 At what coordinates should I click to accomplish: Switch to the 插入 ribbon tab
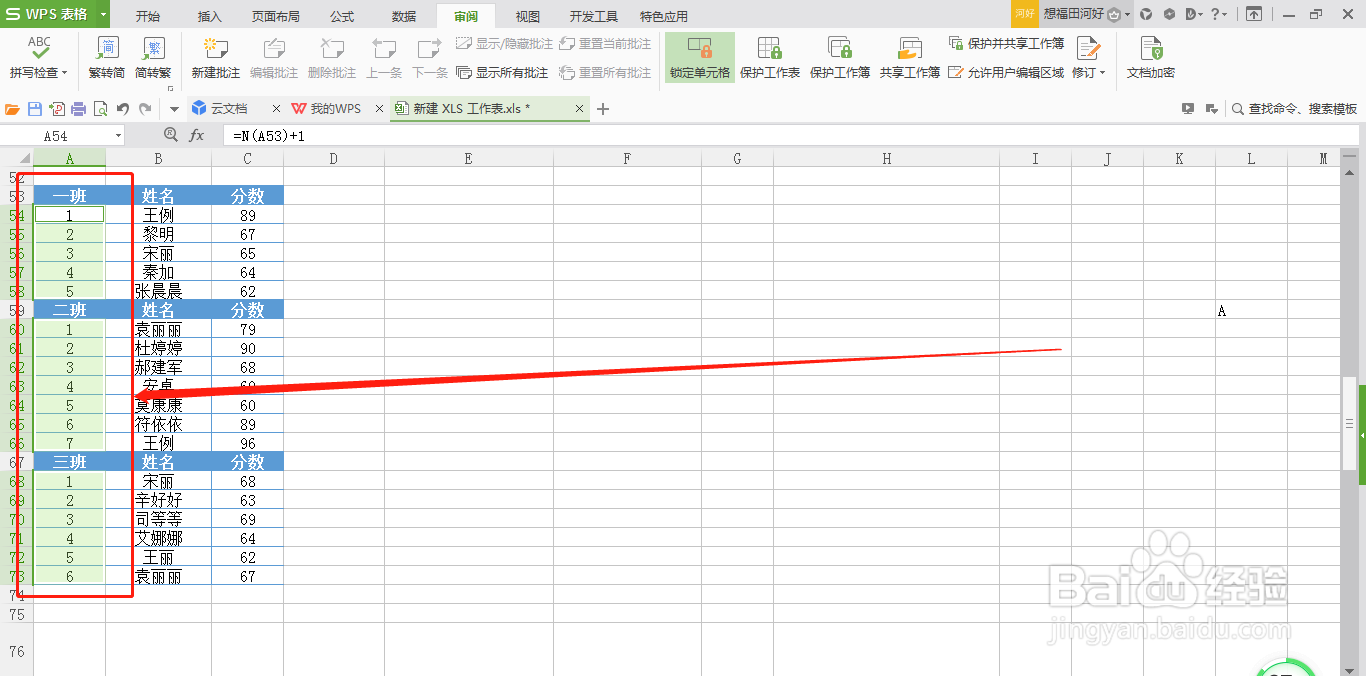coord(209,16)
